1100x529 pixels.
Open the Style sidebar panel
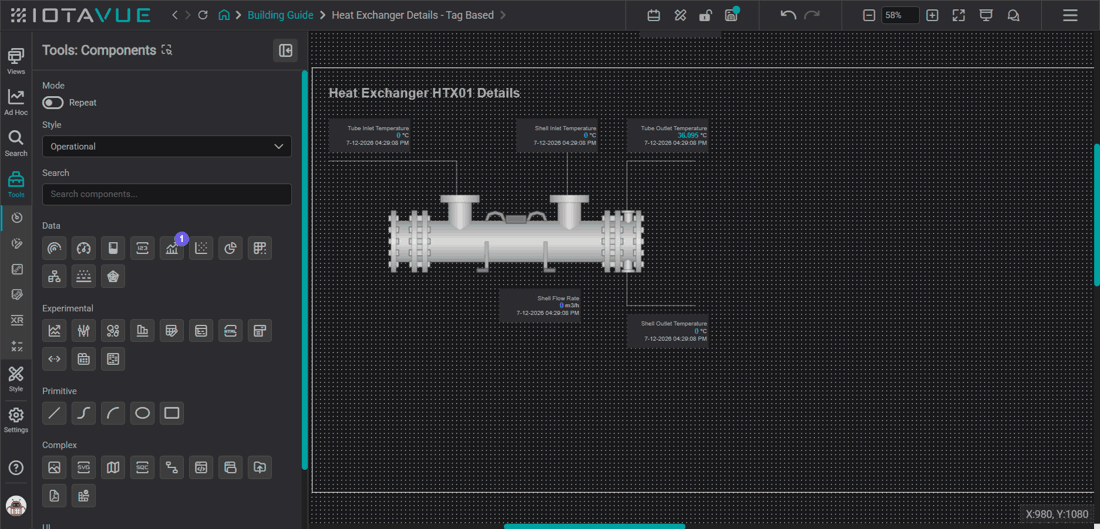(x=15, y=378)
